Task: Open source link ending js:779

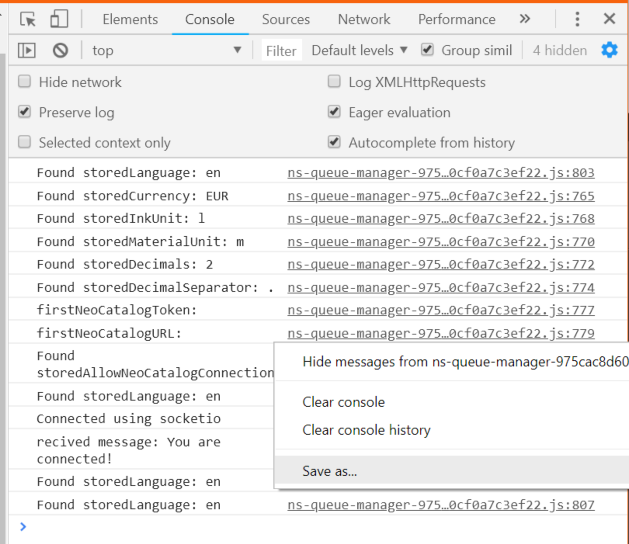Action: tap(441, 333)
